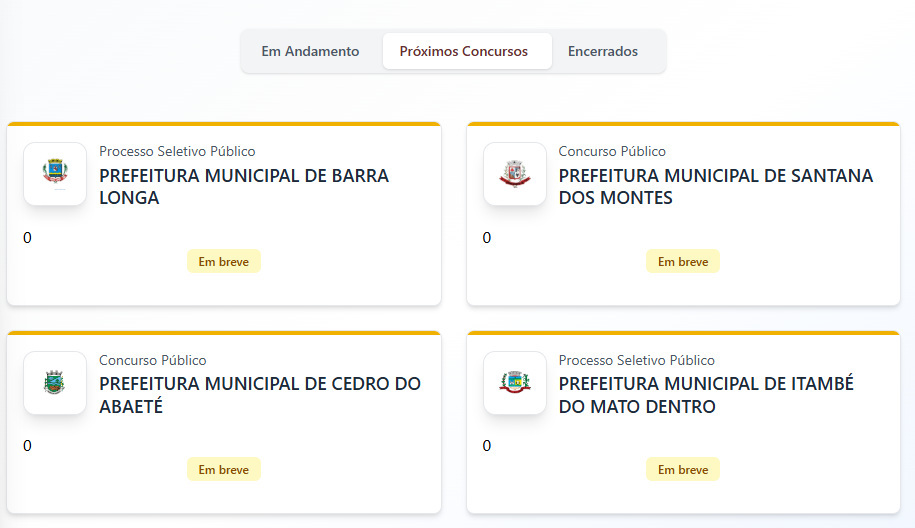
Task: Open the Encerrados tab
Action: (602, 51)
